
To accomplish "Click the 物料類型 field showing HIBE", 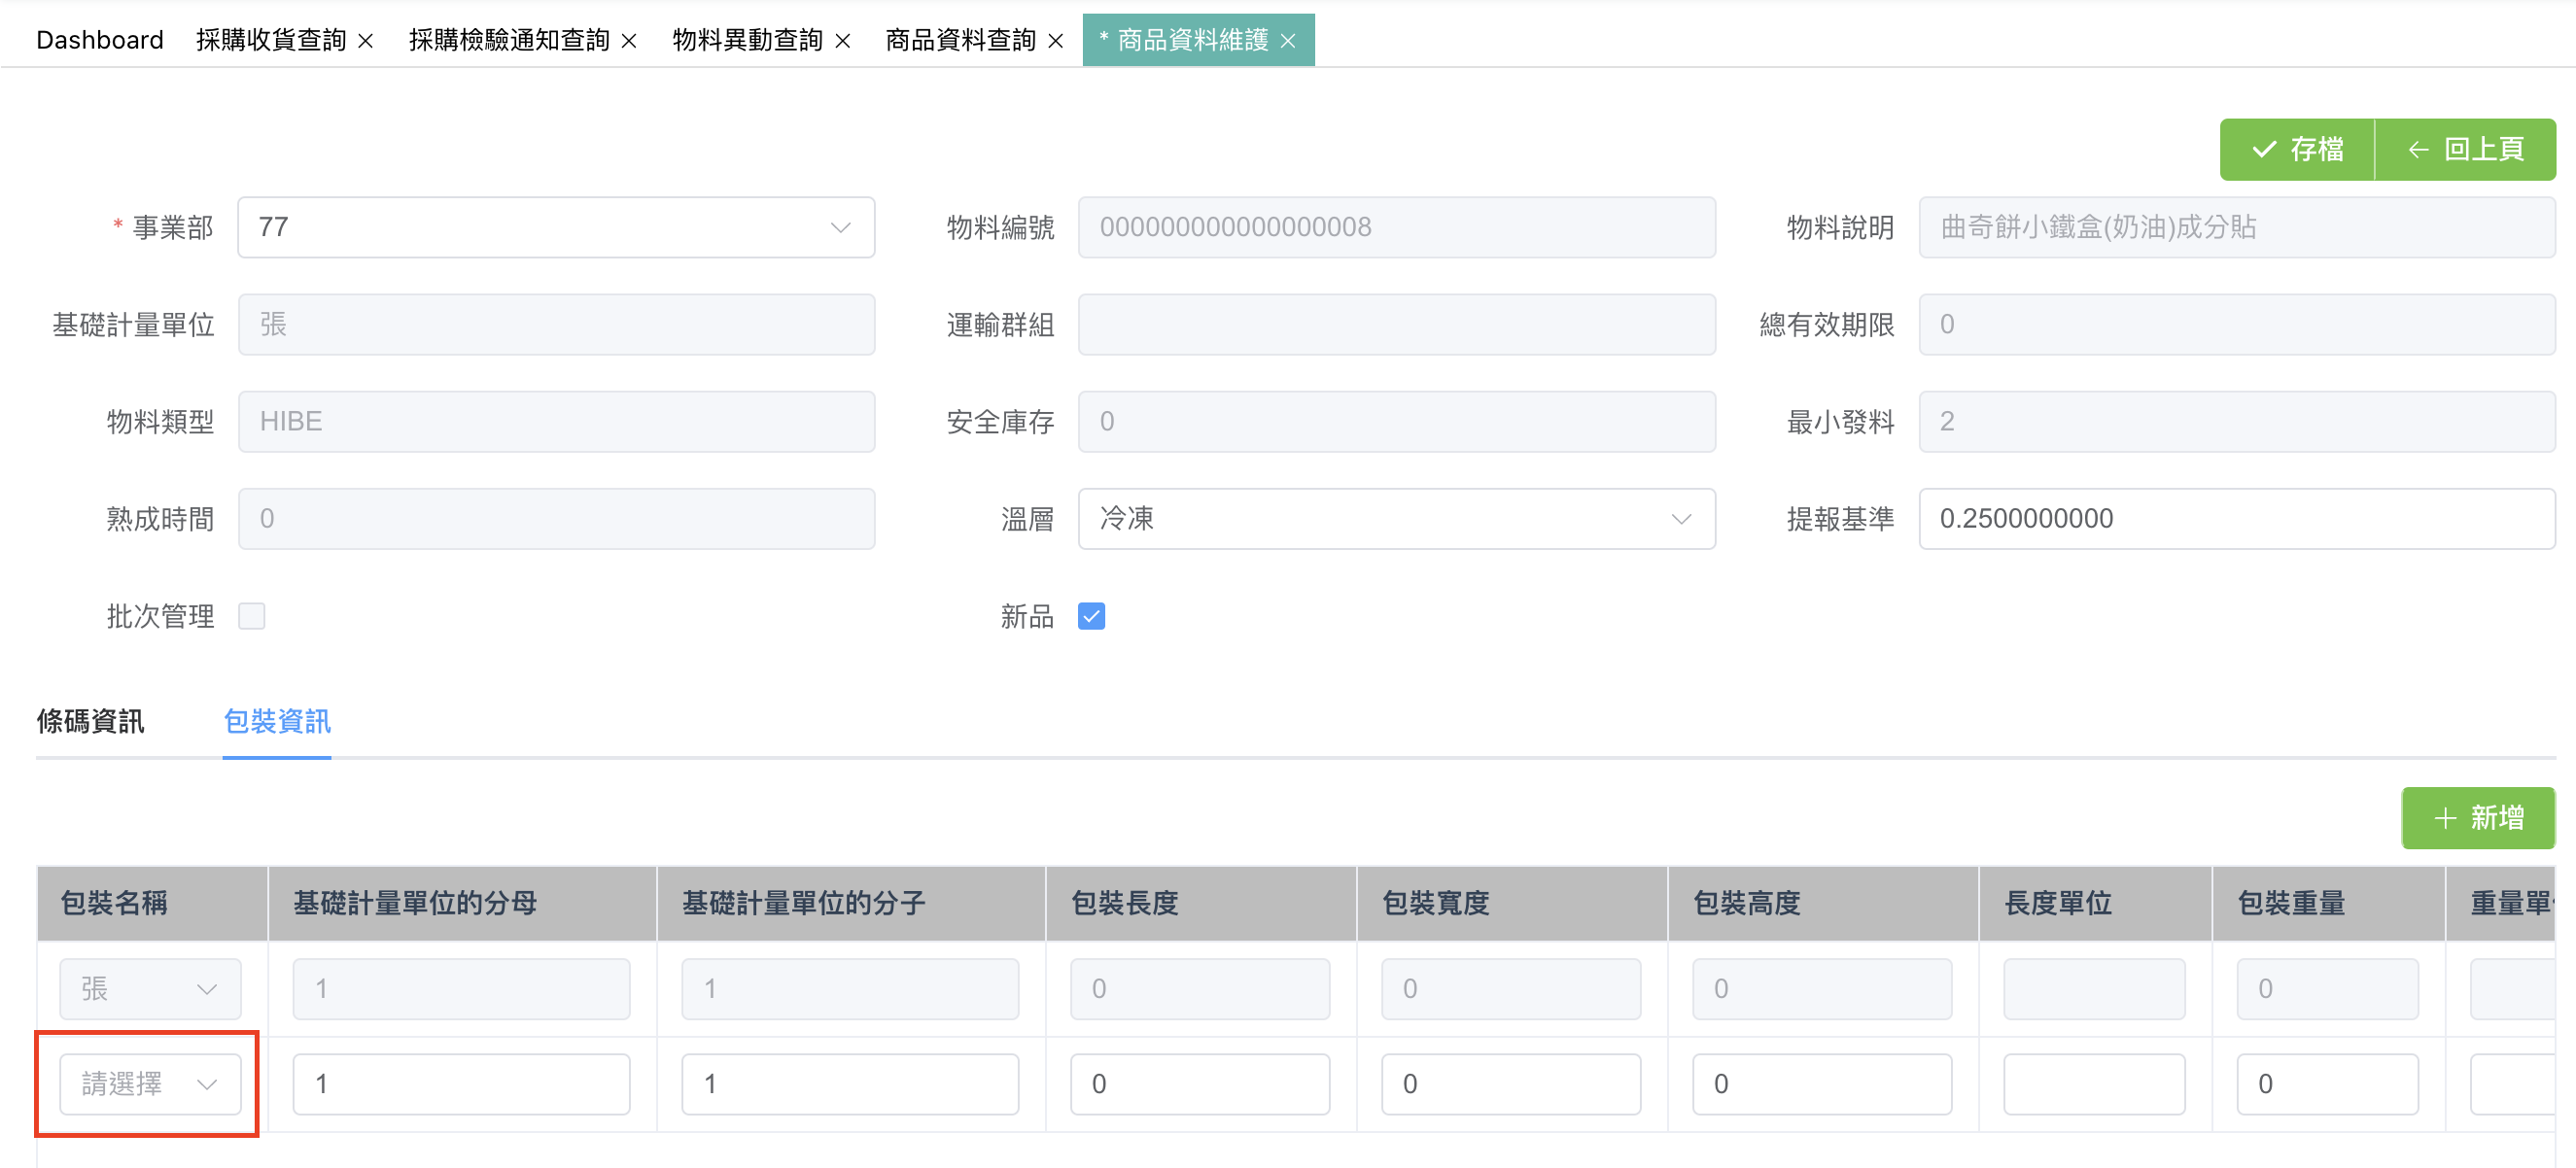I will tap(556, 421).
